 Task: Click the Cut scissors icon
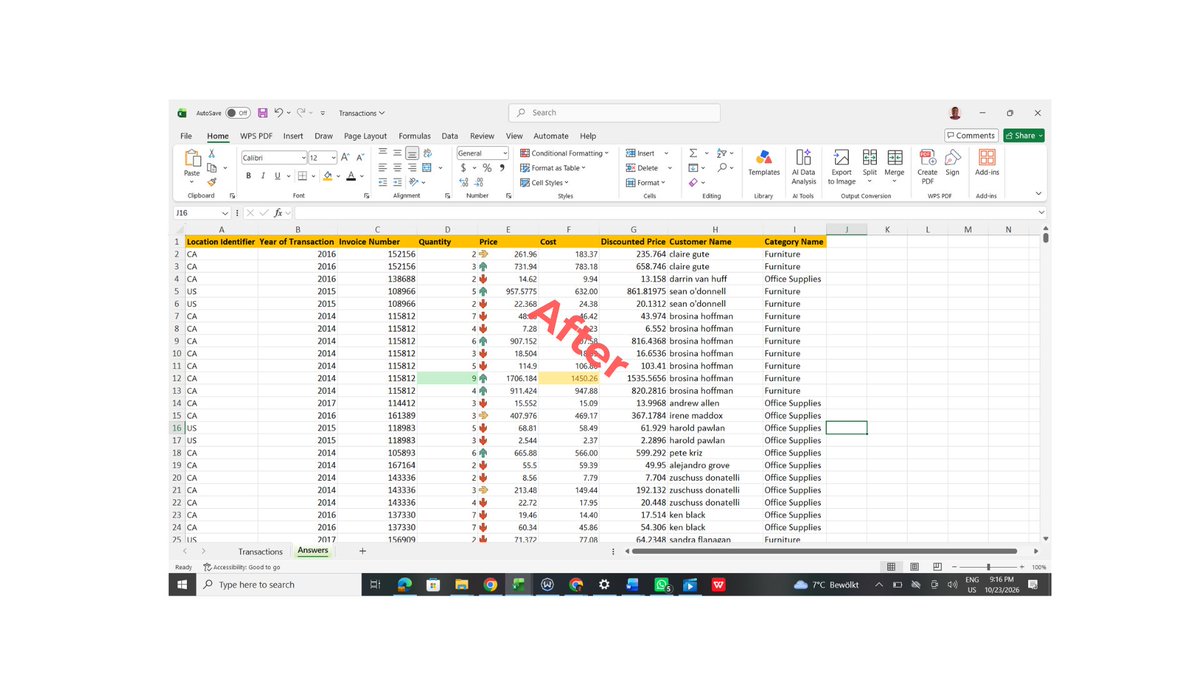[x=212, y=154]
